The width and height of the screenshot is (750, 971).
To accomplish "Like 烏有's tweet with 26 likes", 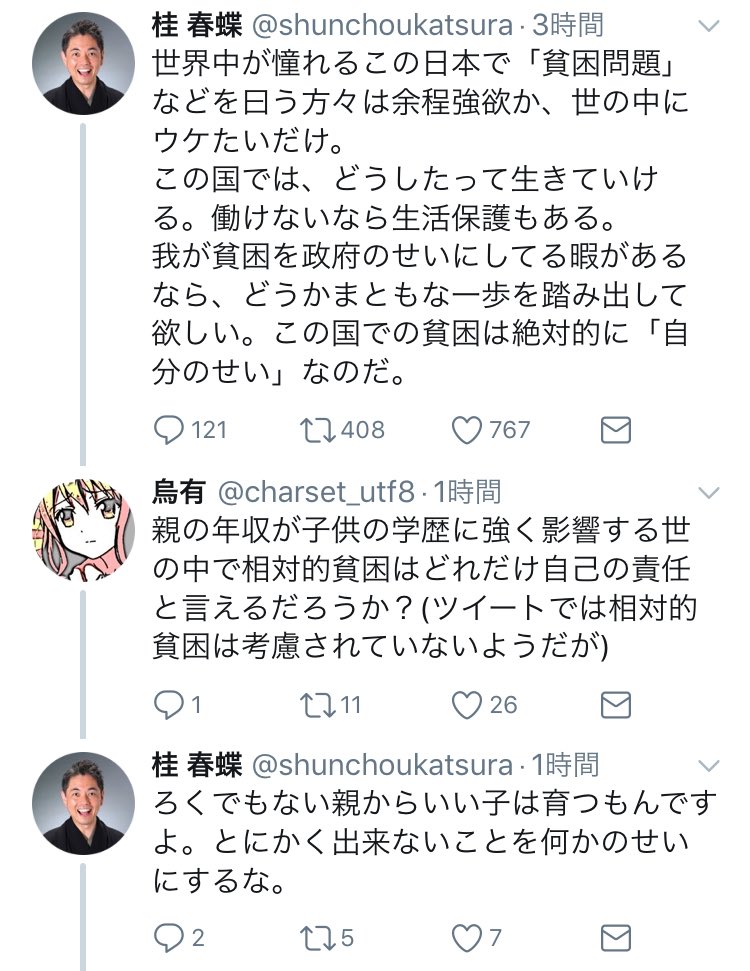I will pos(466,704).
